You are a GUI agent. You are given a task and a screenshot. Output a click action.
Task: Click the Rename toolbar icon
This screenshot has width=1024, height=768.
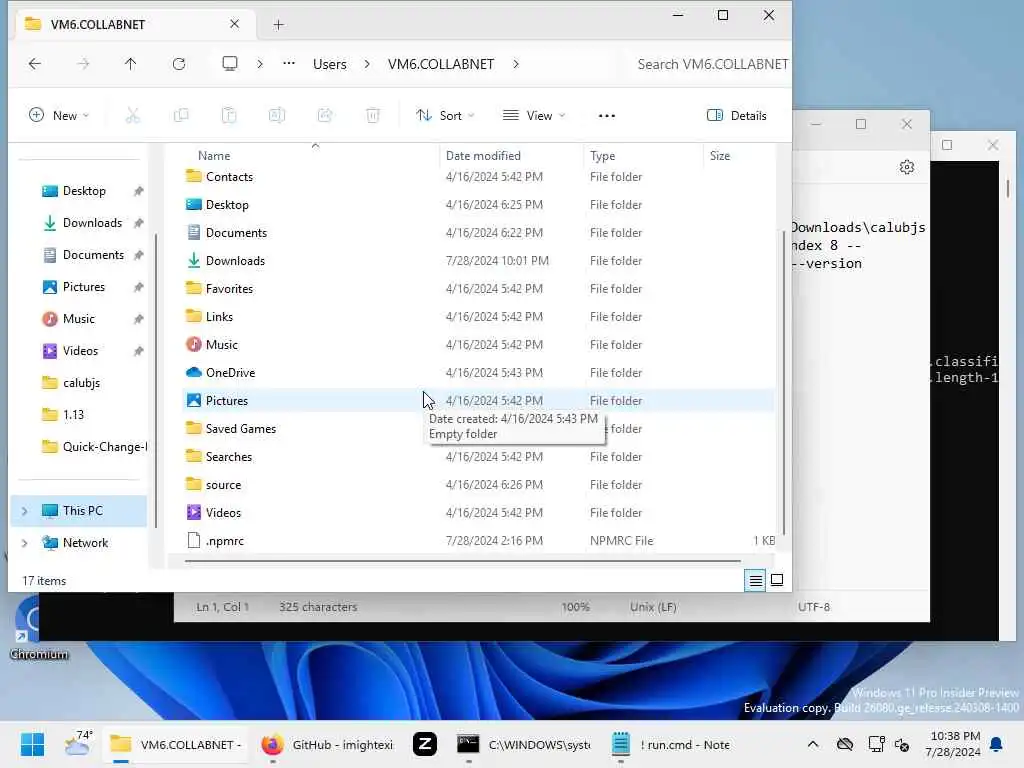coord(277,116)
